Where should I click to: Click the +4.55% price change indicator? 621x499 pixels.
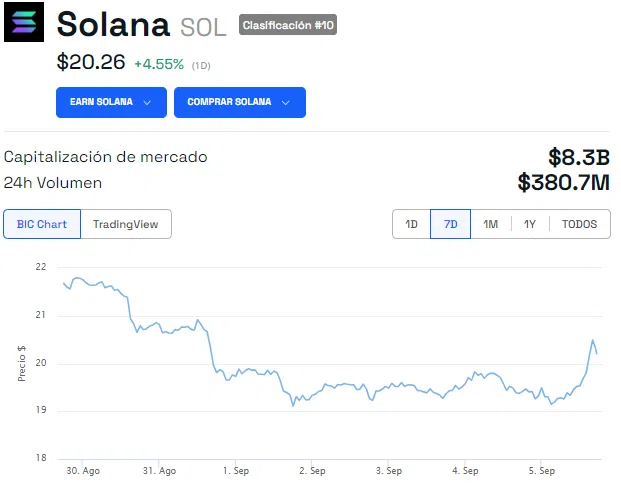[x=159, y=64]
